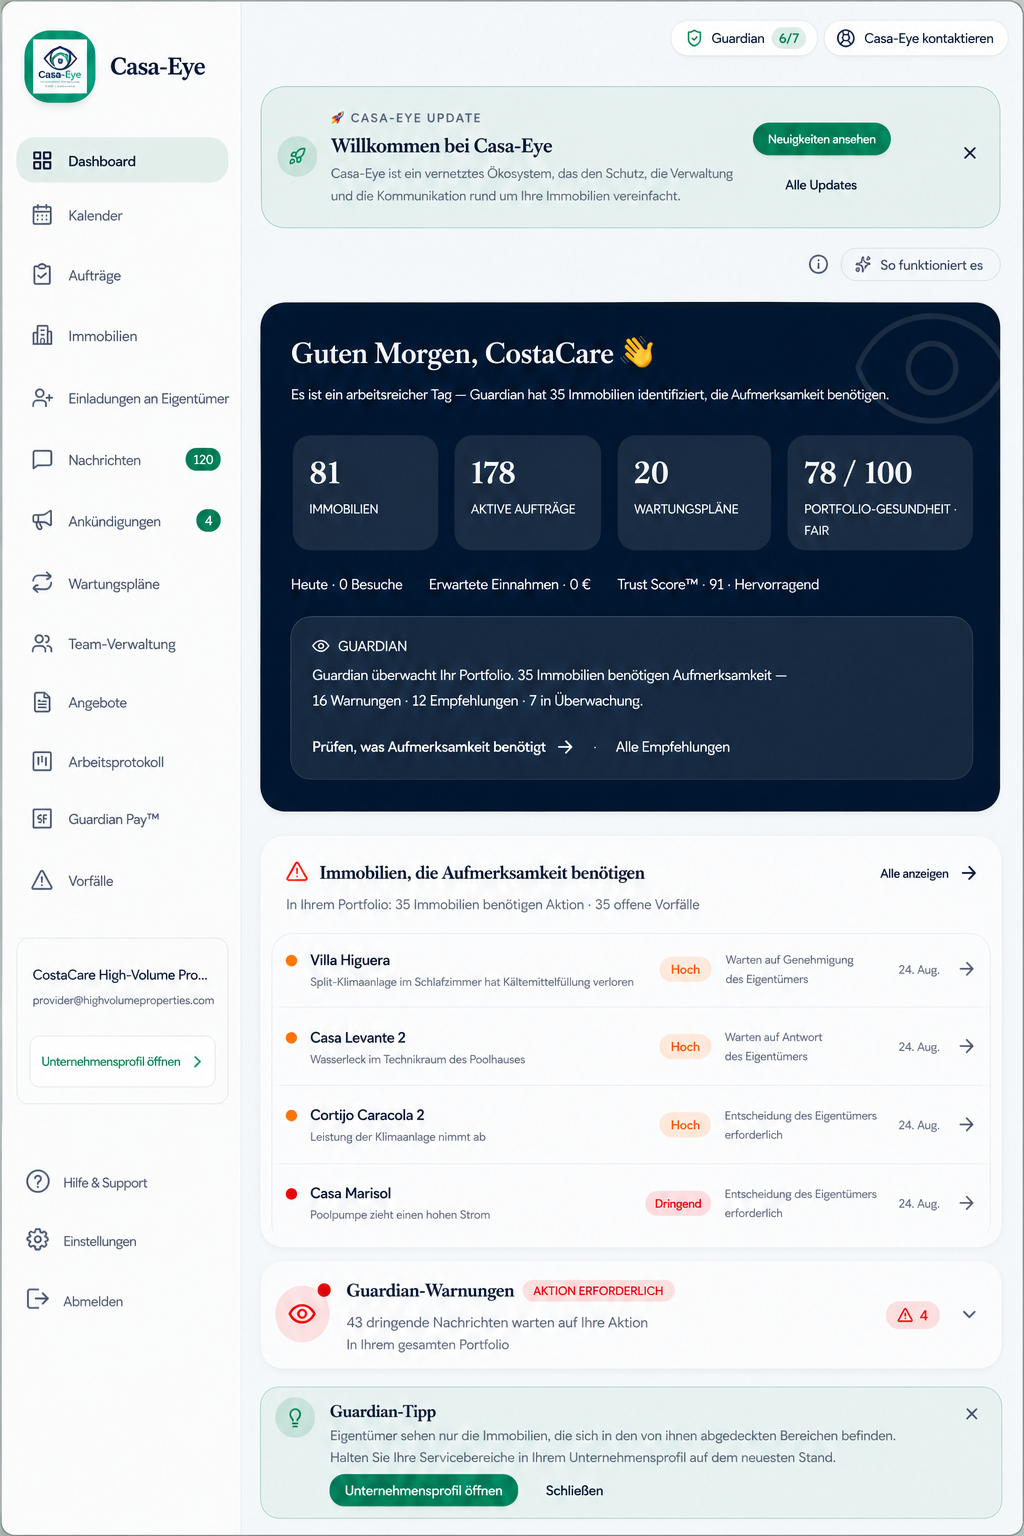The width and height of the screenshot is (1024, 1536).
Task: Navigate to Immobilien menu entry
Action: [122, 336]
